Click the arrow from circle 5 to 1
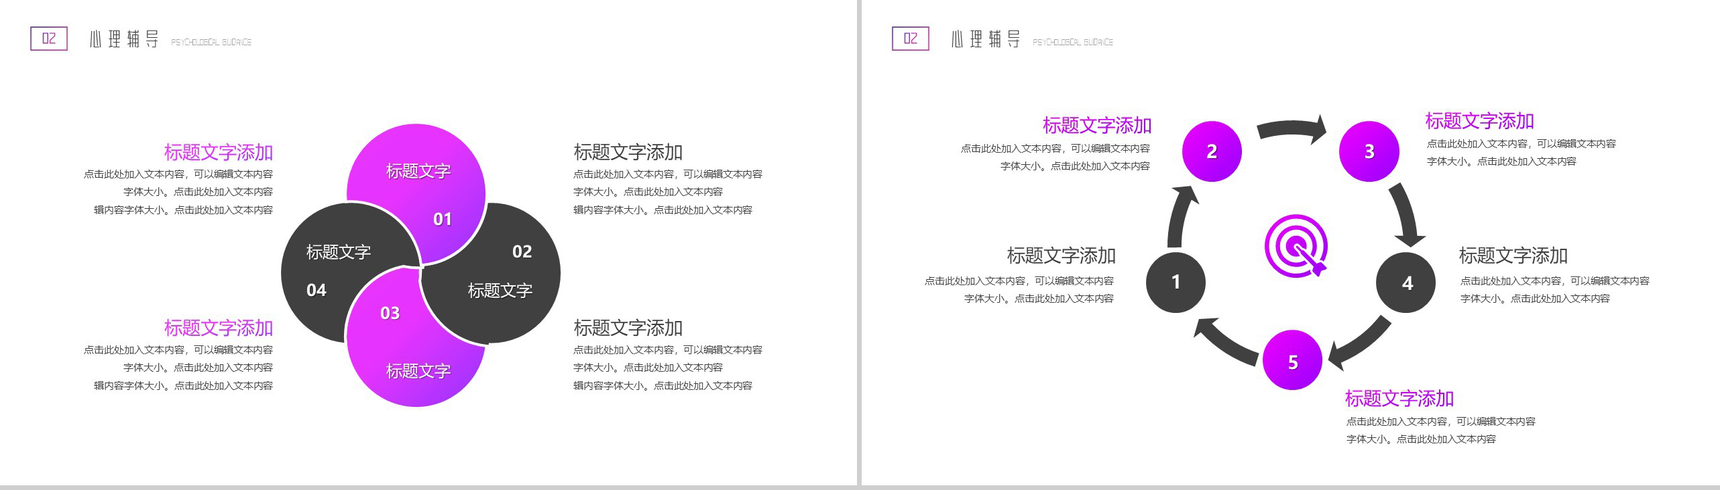 1227,340
